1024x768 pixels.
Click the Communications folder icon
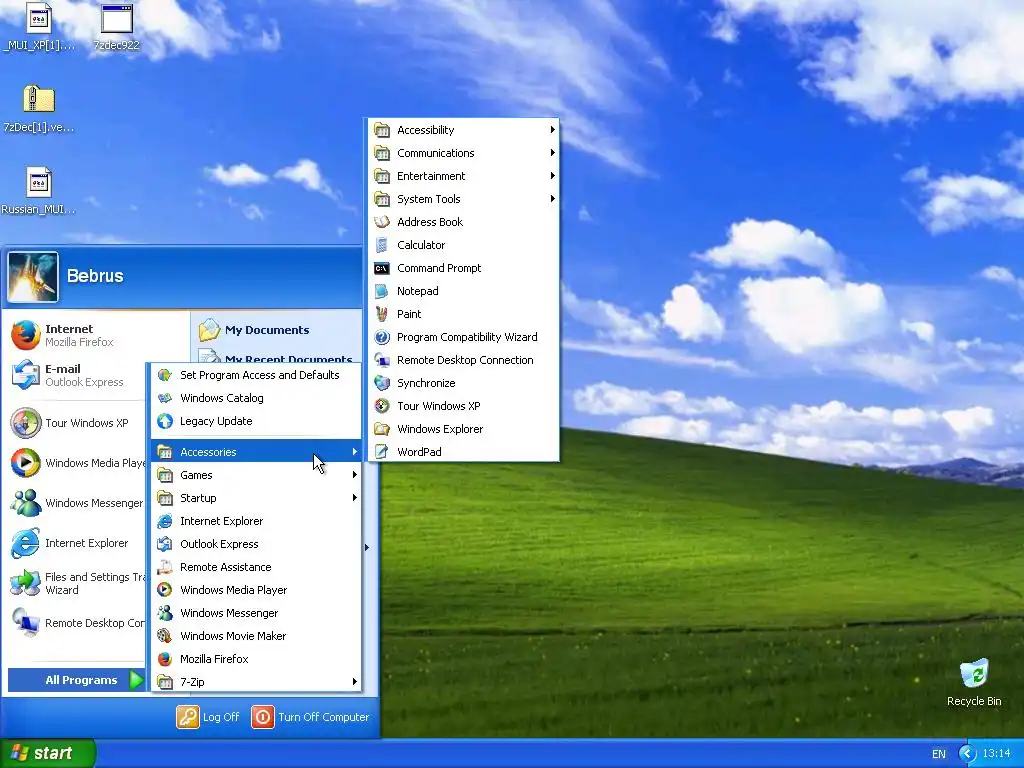tap(382, 153)
